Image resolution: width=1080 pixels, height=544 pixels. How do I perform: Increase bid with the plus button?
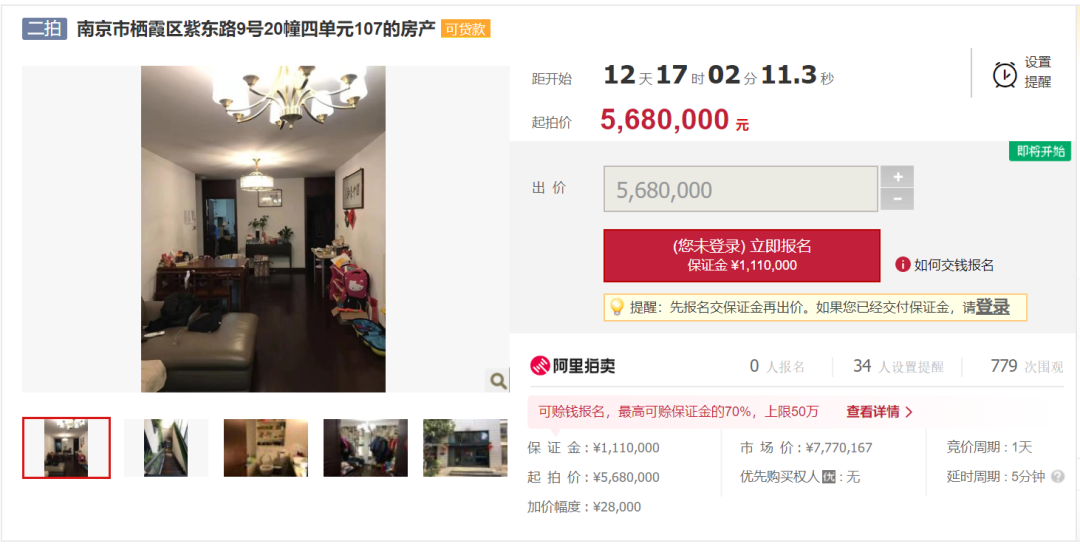897,176
